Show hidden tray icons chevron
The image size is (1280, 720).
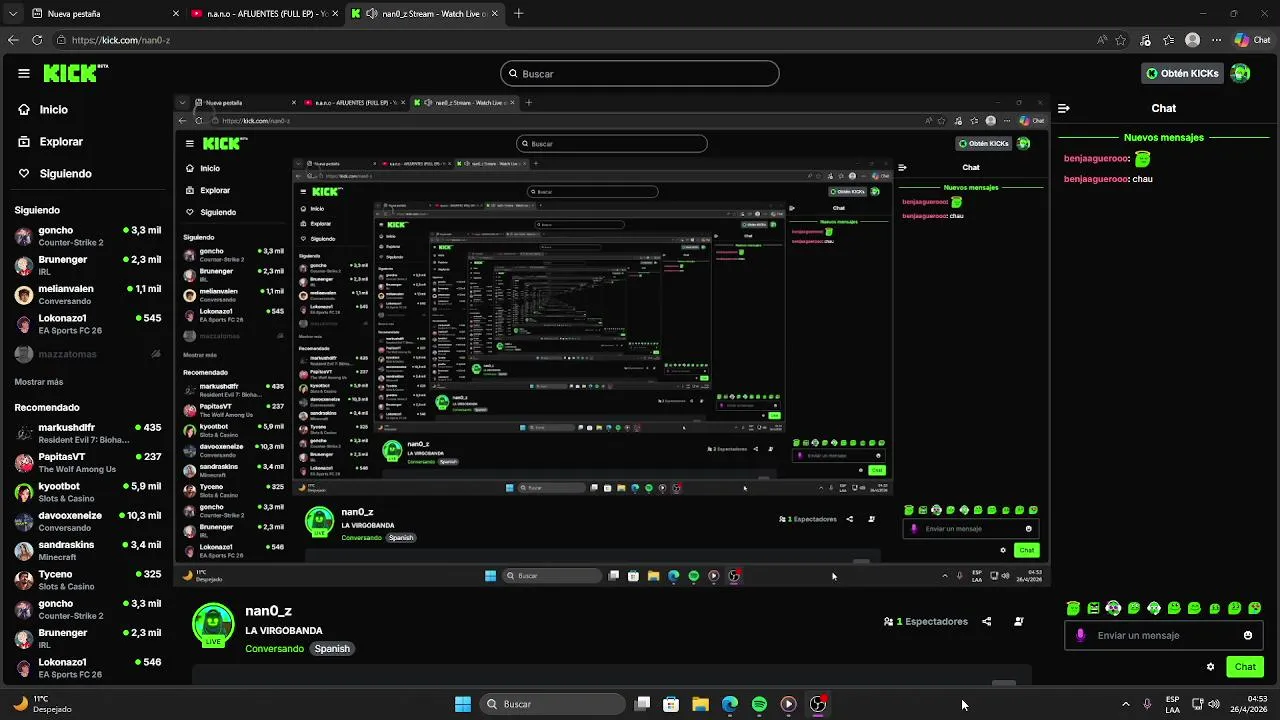coord(1125,704)
